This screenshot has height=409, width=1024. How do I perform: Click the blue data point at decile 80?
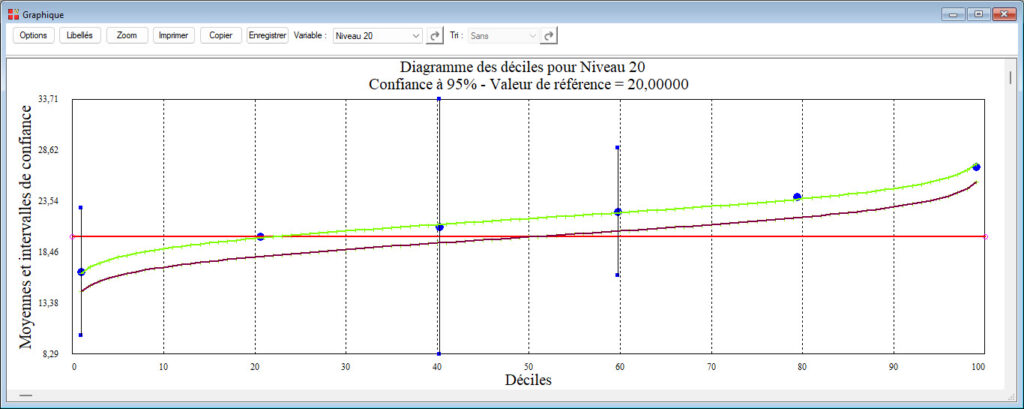coord(797,196)
